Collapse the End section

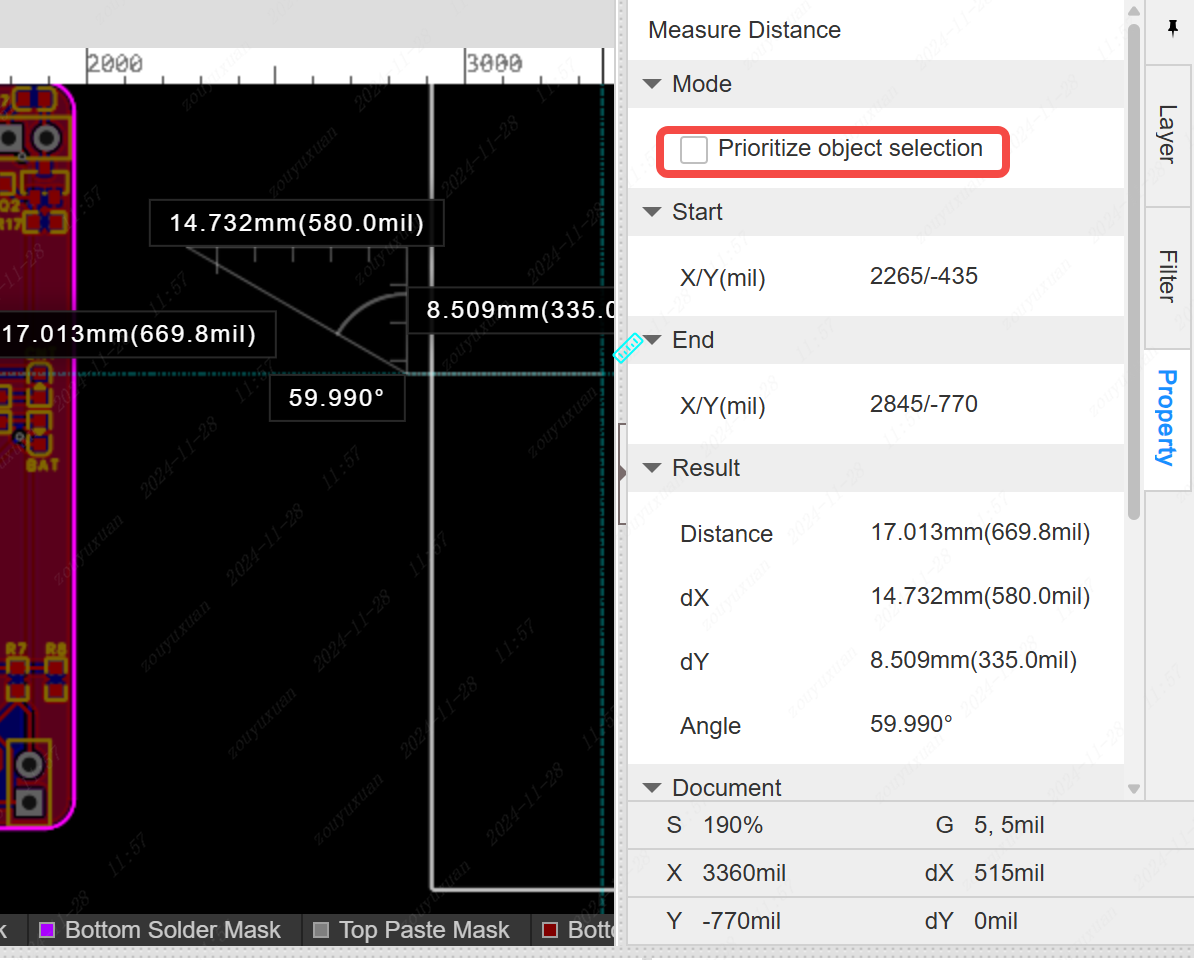(653, 340)
